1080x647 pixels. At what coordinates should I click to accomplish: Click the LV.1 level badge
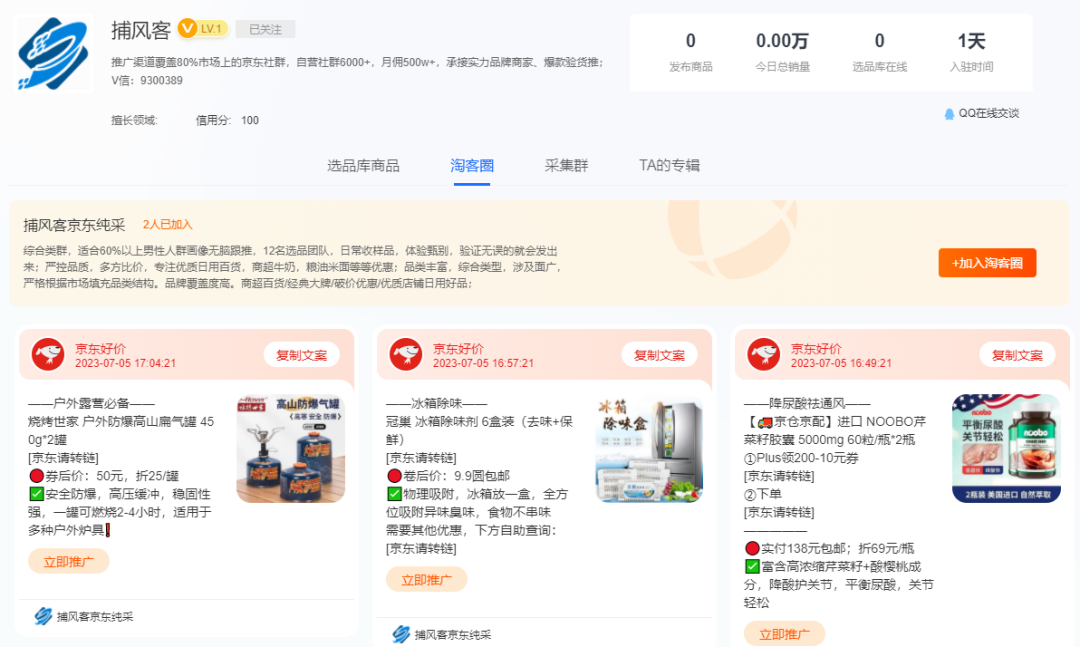click(x=212, y=29)
